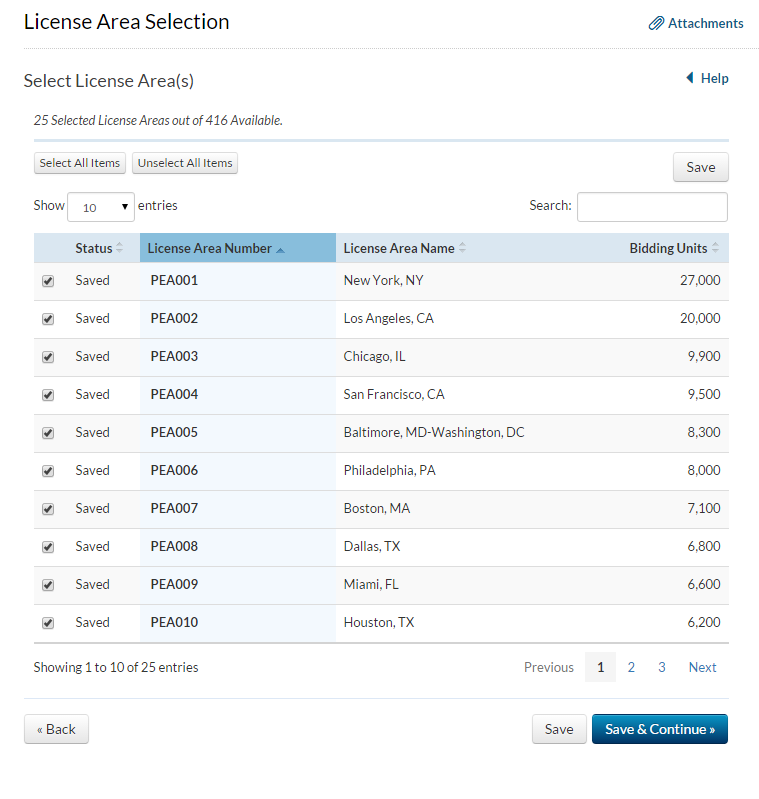759x799 pixels.
Task: Open the Show entries dropdown
Action: coord(100,207)
